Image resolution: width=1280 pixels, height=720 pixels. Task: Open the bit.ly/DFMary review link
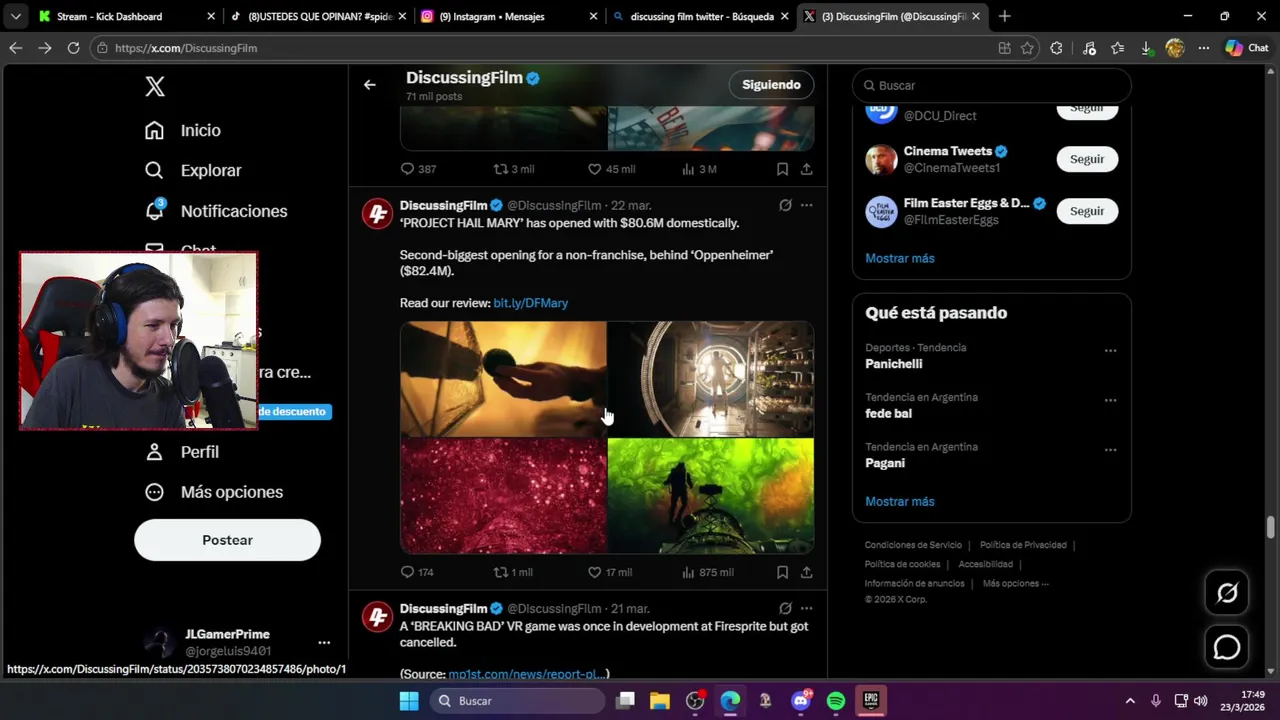pos(530,303)
